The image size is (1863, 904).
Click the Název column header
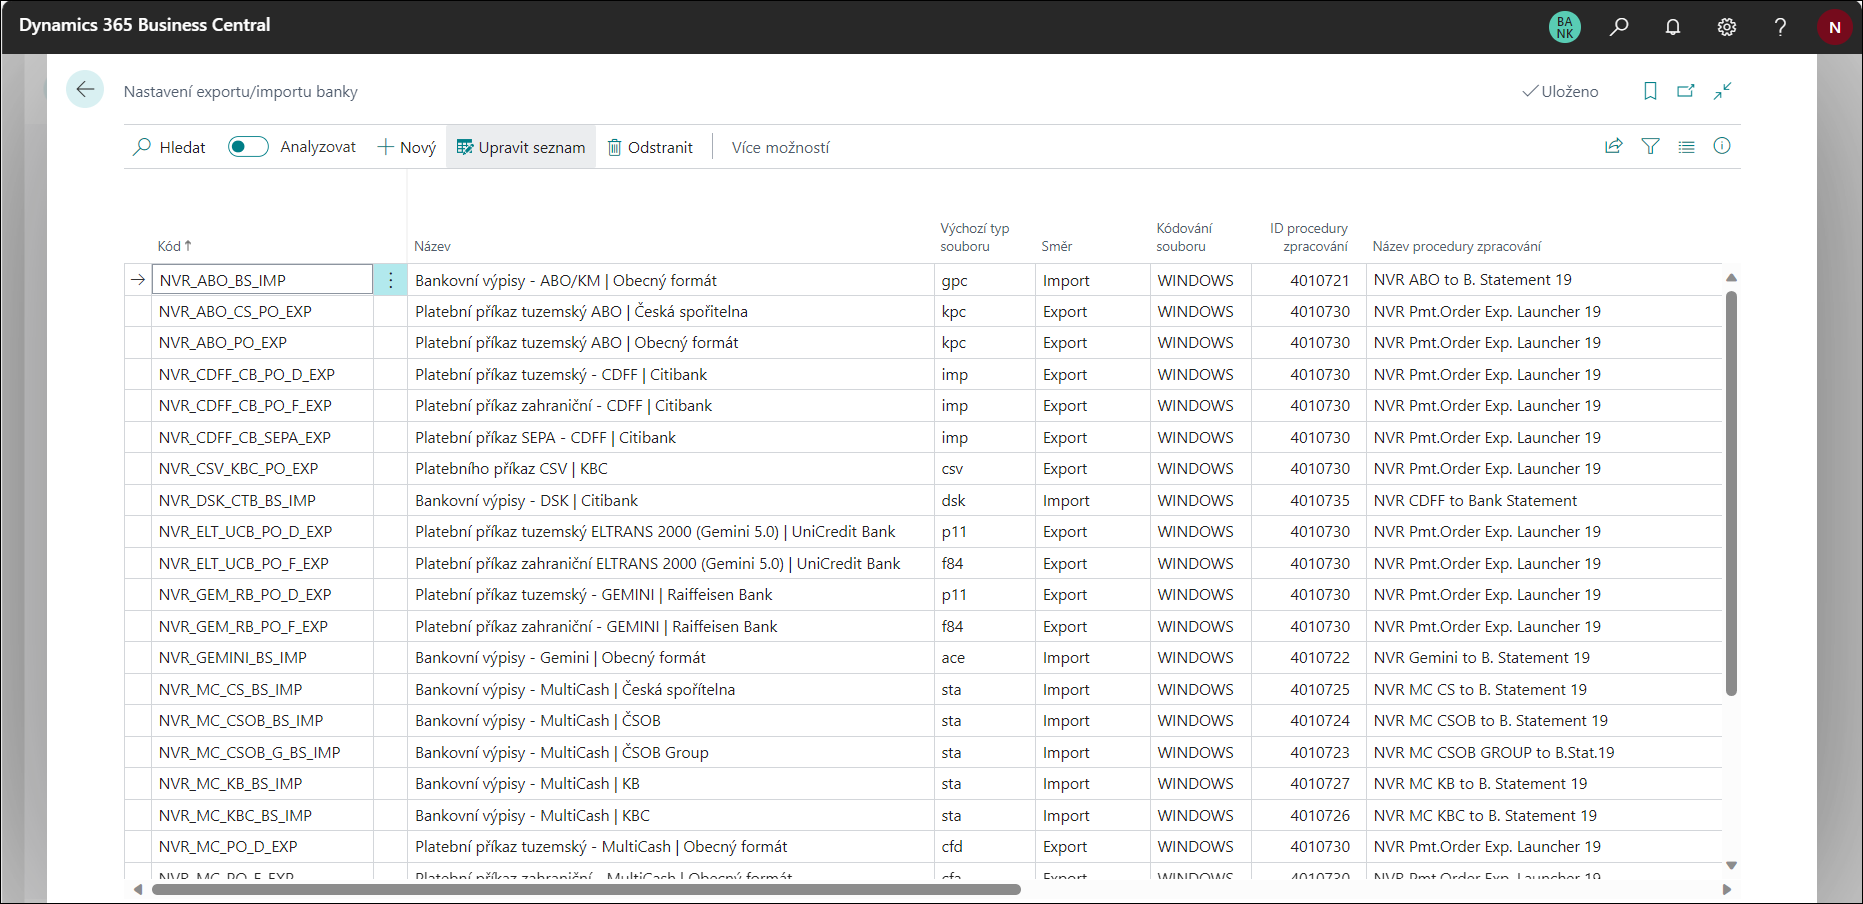[432, 246]
